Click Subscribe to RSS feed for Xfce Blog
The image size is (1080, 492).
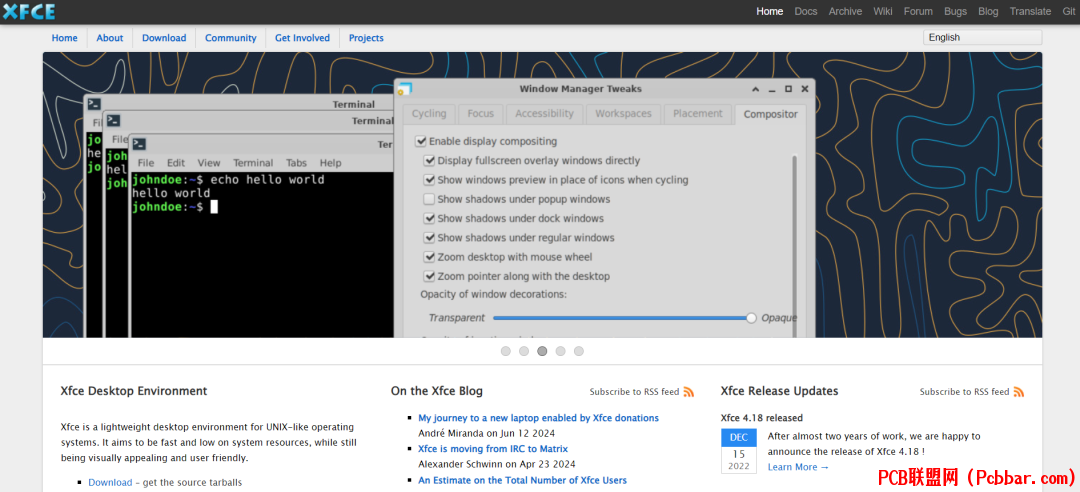pyautogui.click(x=634, y=392)
